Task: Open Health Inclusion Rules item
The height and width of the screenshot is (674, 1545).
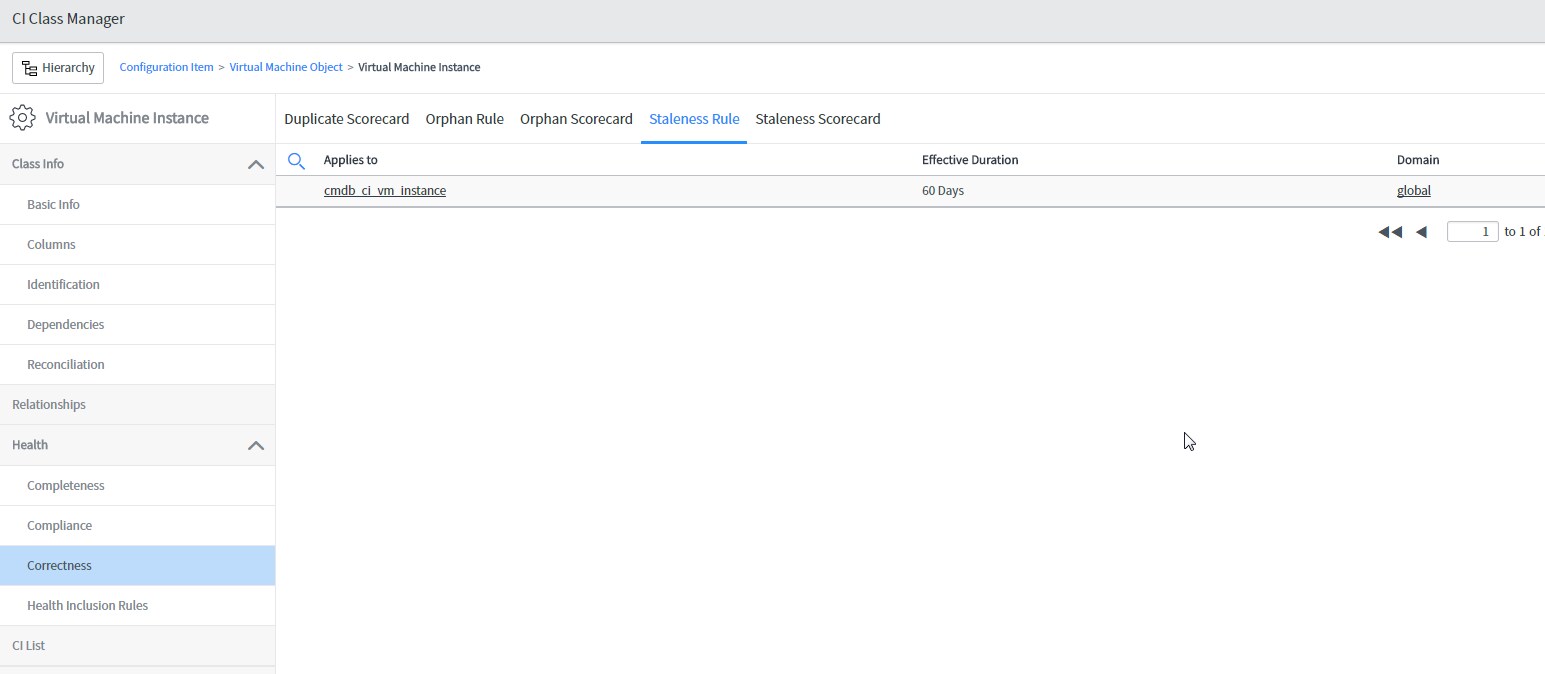Action: 87,605
